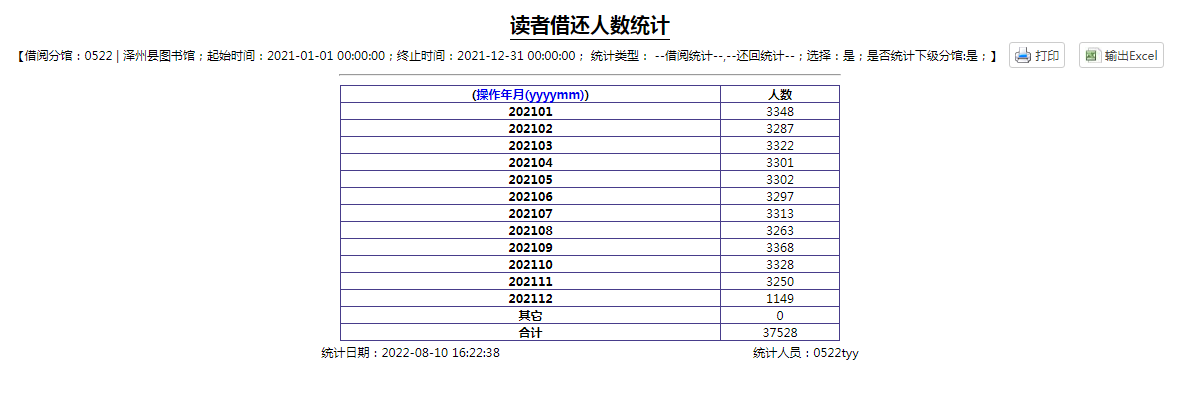Click the 0 value in 其它 row
1194x398 pixels.
[780, 315]
